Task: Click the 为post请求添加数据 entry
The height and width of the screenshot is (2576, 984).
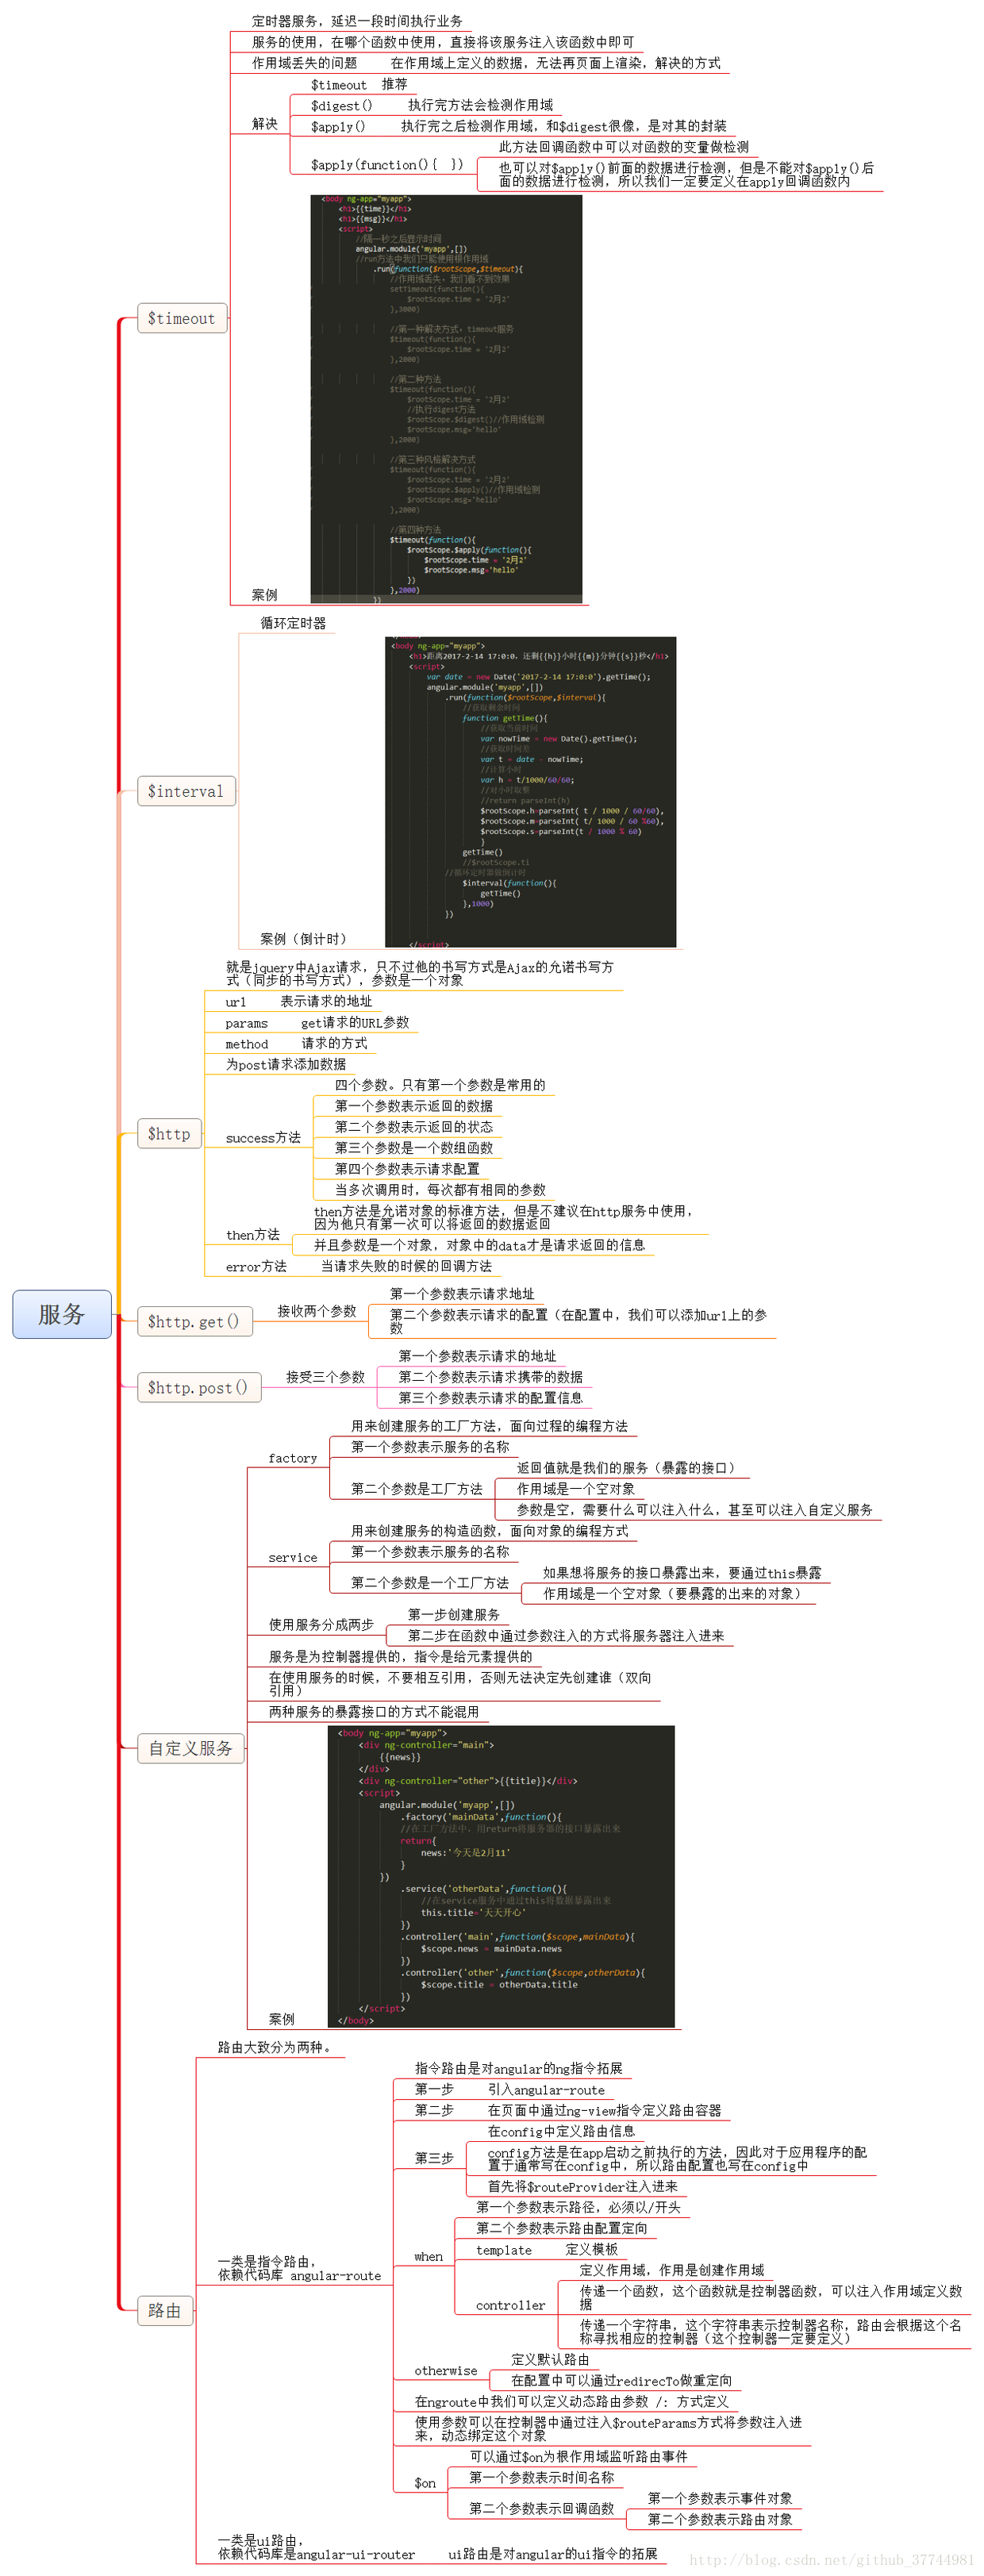Action: tap(285, 1065)
